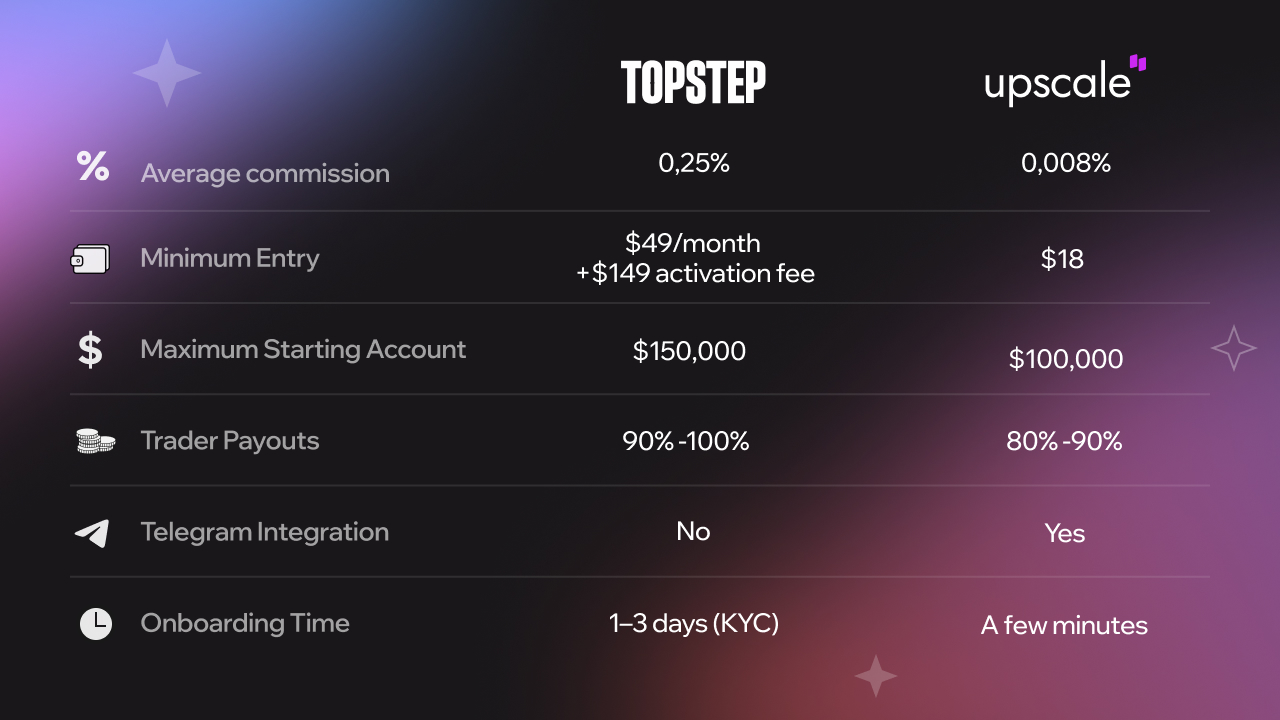Viewport: 1280px width, 720px height.
Task: Click the 80% -90% payout value
Action: point(1064,441)
